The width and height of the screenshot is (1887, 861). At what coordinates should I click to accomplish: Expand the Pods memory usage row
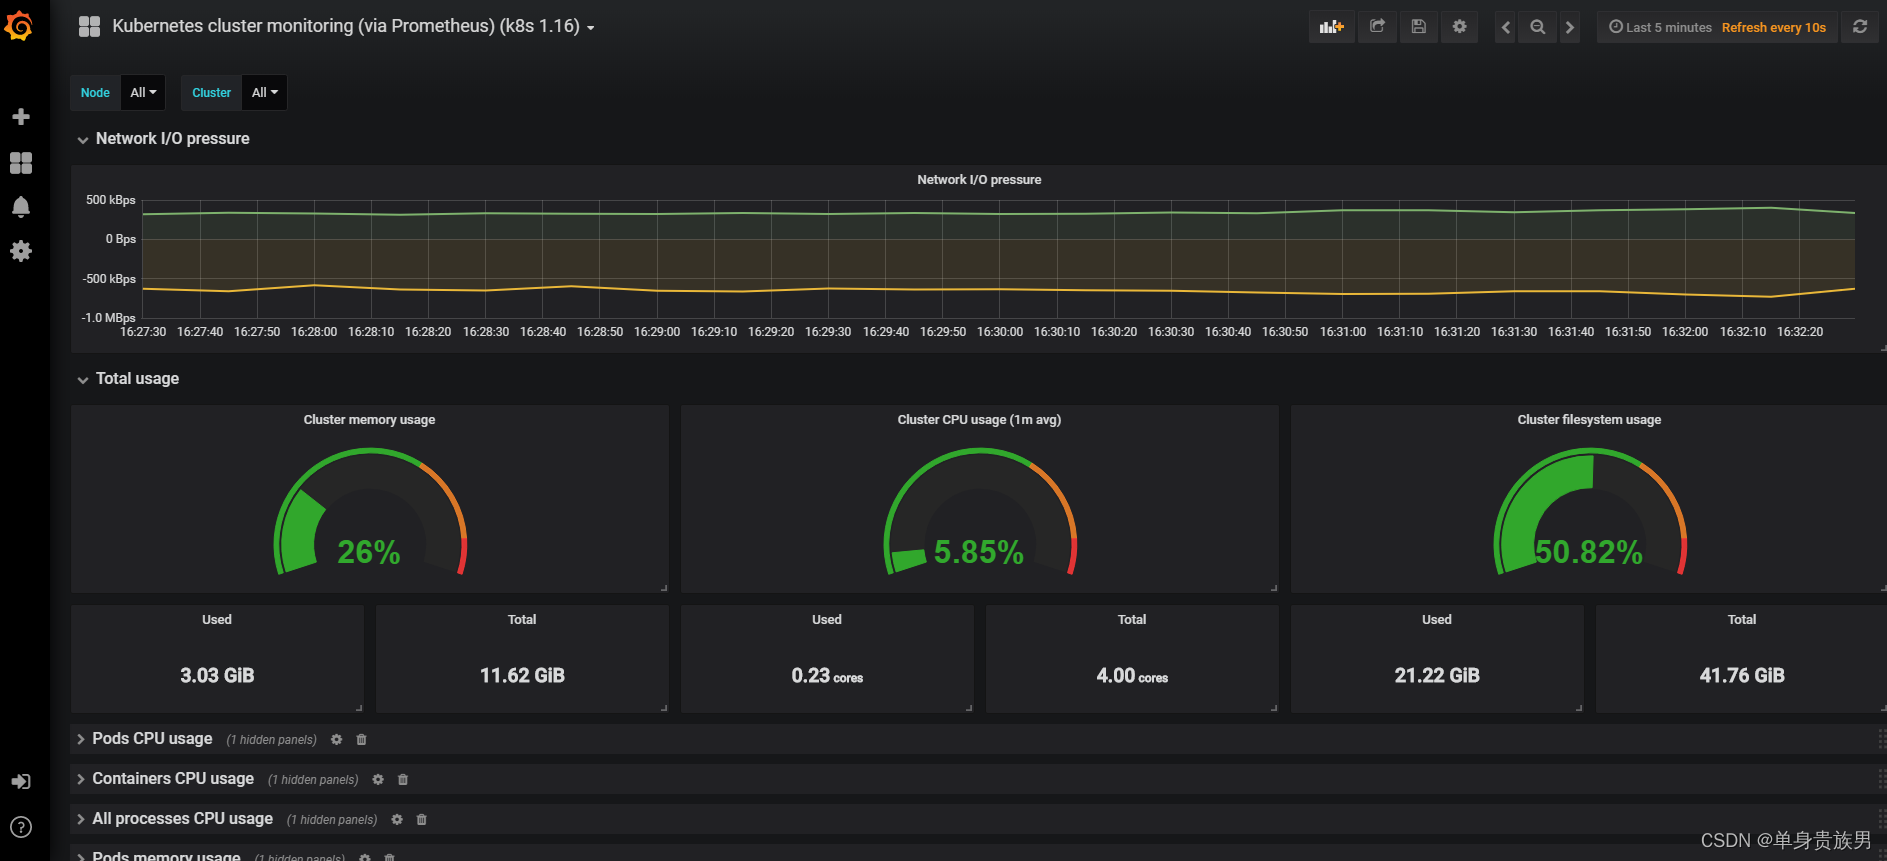pyautogui.click(x=158, y=855)
